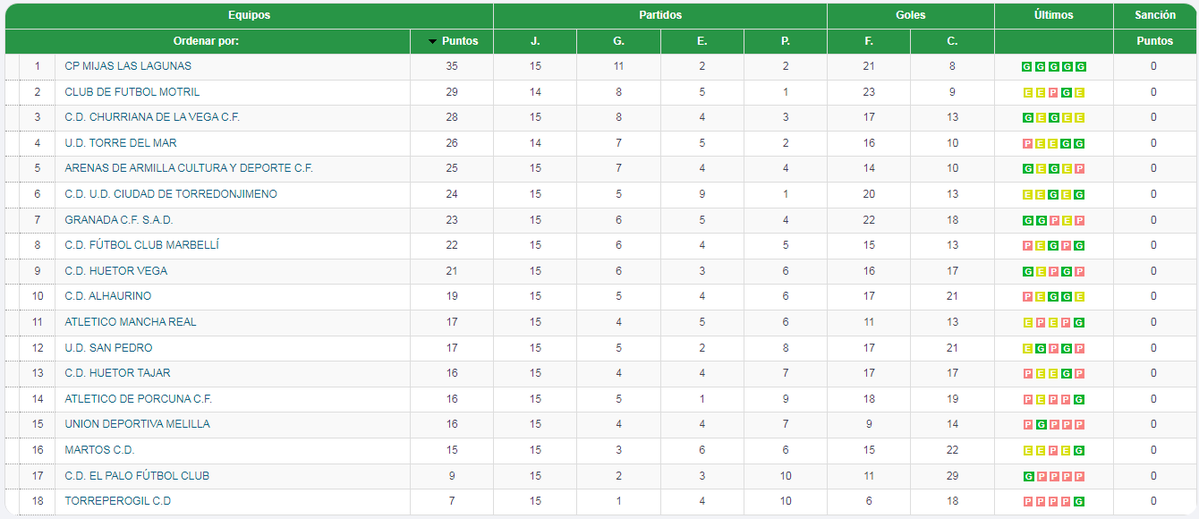Sort the table by the J. column

pyautogui.click(x=535, y=42)
